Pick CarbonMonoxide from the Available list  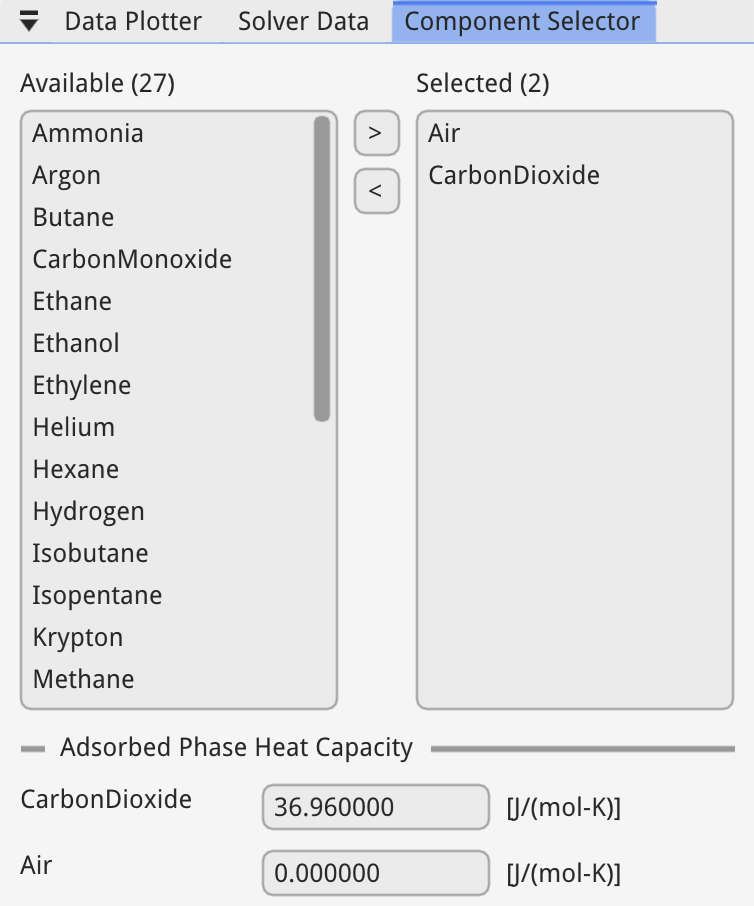point(132,260)
